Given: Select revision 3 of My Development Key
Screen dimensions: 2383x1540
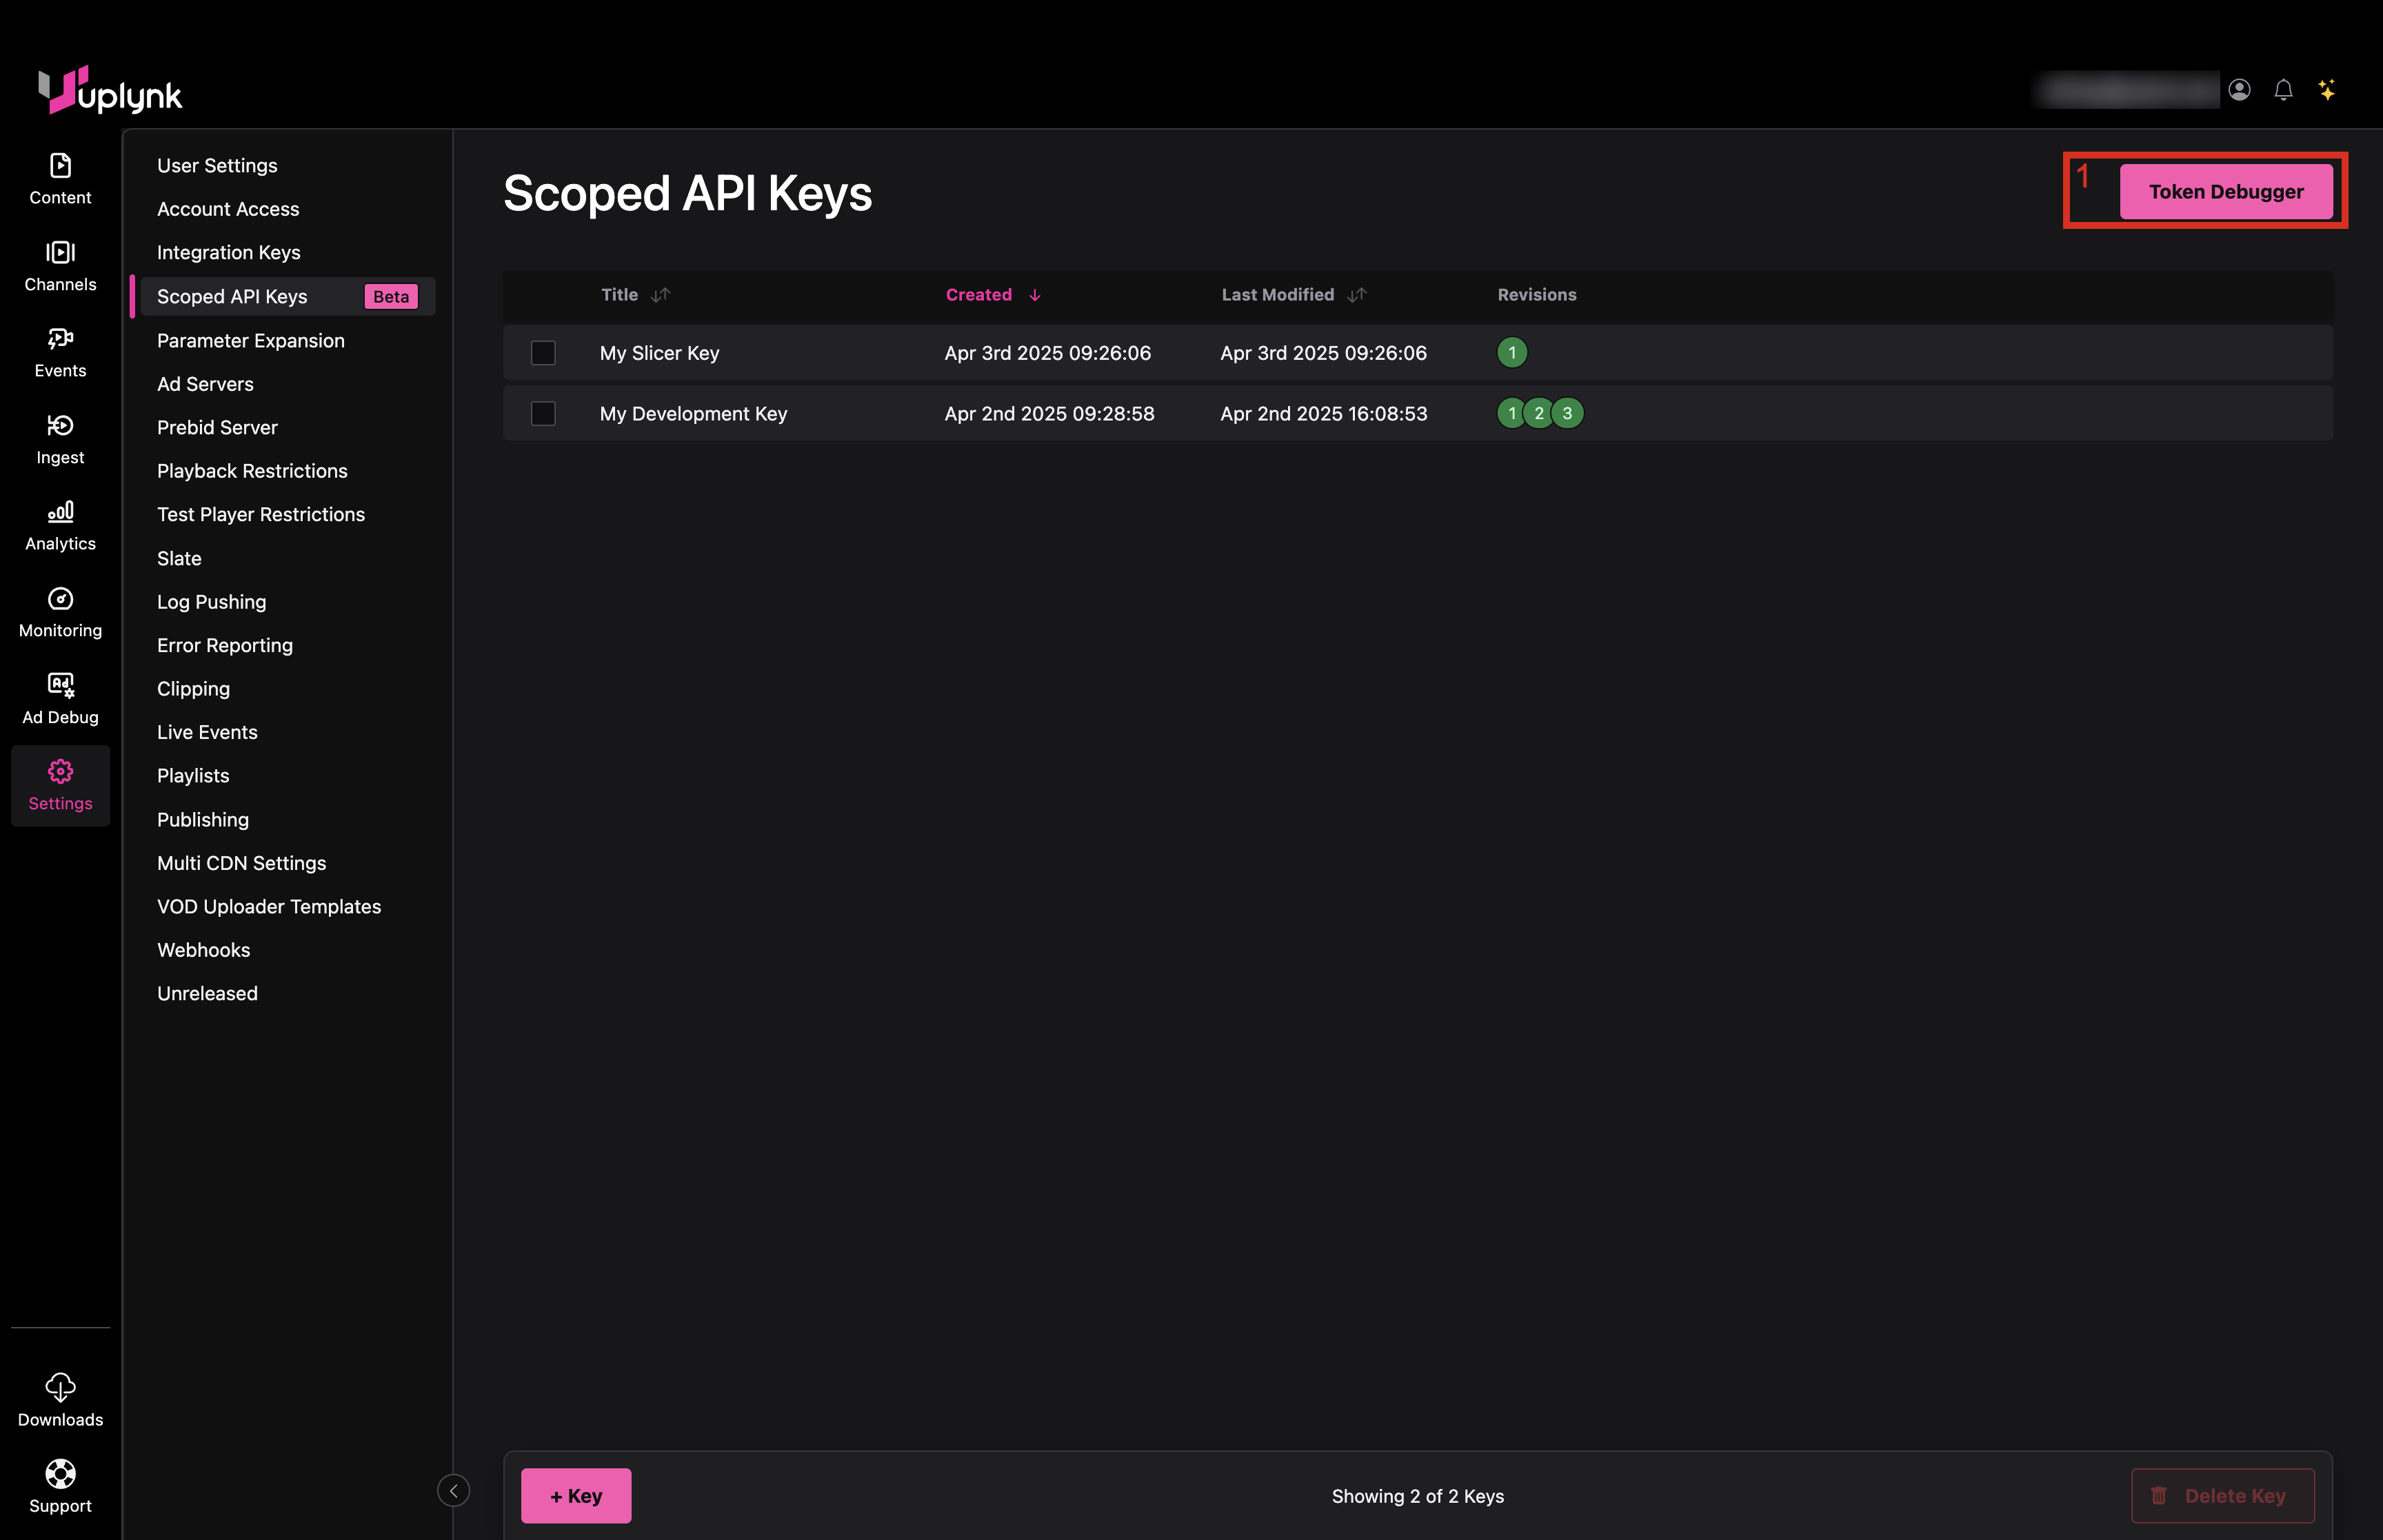Looking at the screenshot, I should 1567,413.
